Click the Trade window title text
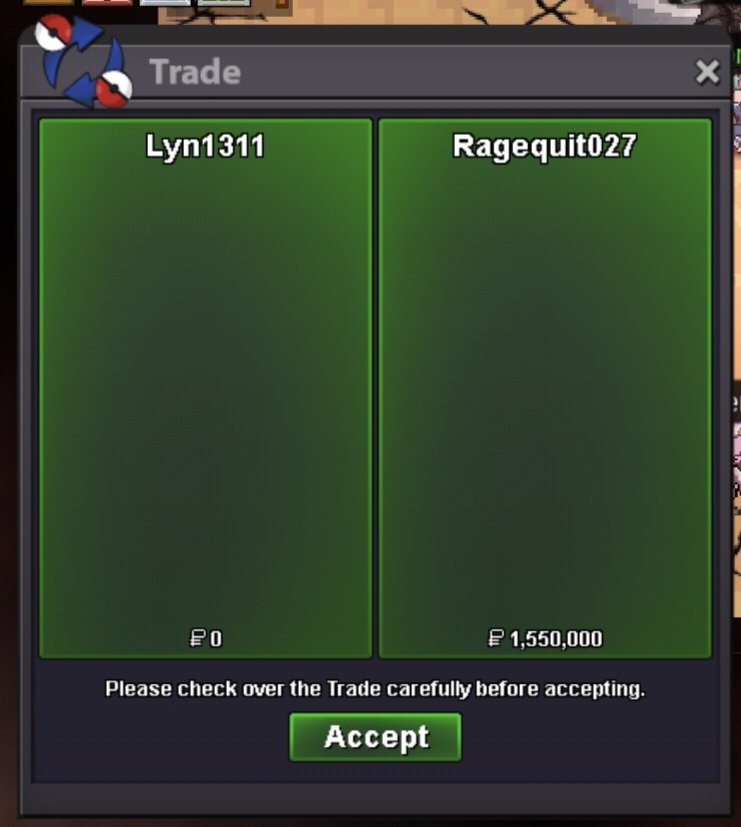This screenshot has height=827, width=741. coord(195,72)
